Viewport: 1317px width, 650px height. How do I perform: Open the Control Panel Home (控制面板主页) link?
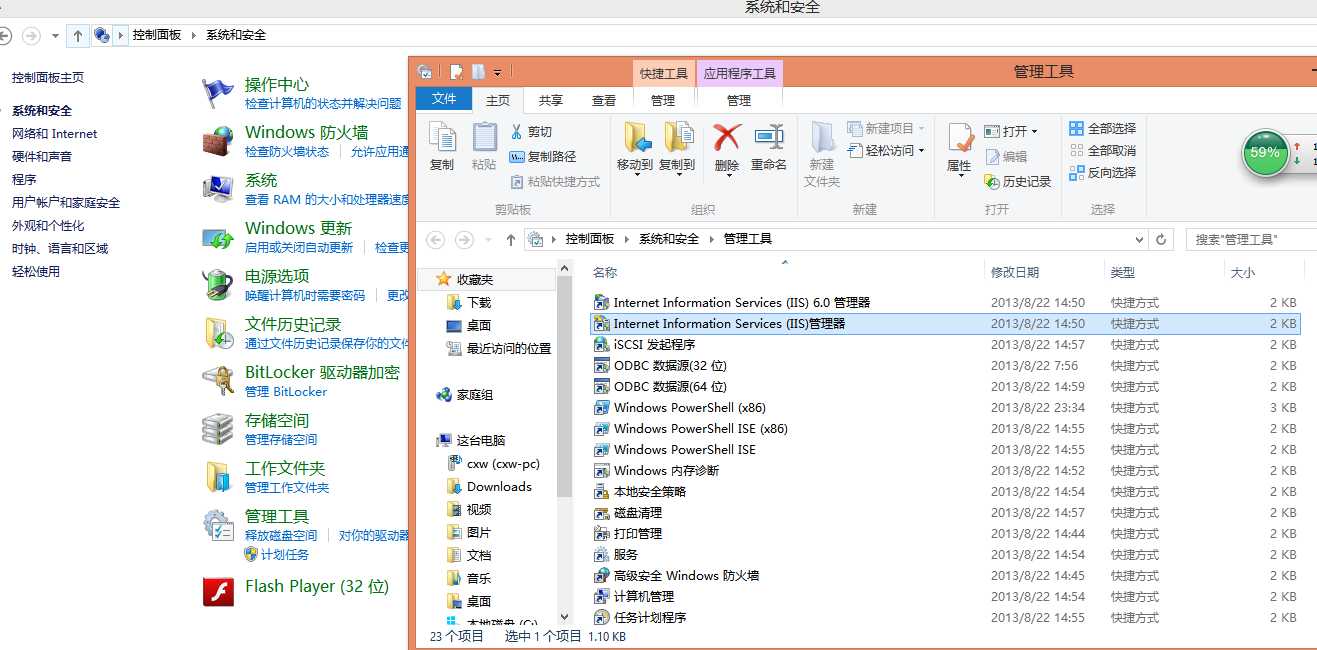[x=48, y=78]
